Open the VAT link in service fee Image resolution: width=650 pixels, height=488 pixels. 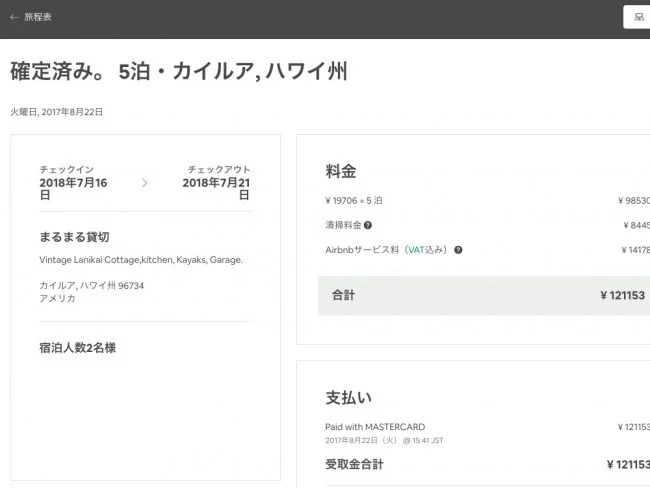click(x=416, y=250)
